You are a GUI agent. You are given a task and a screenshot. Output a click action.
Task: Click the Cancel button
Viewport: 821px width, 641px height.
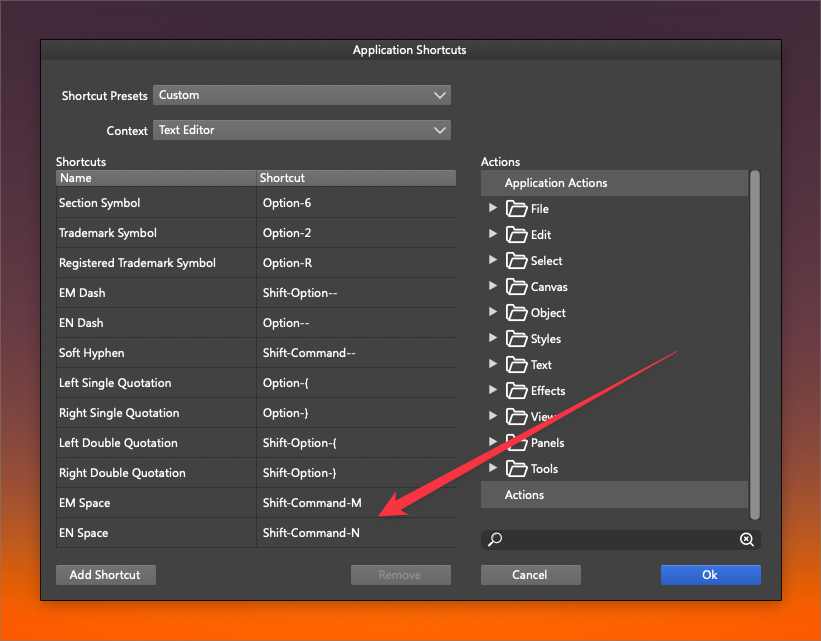[x=530, y=575]
